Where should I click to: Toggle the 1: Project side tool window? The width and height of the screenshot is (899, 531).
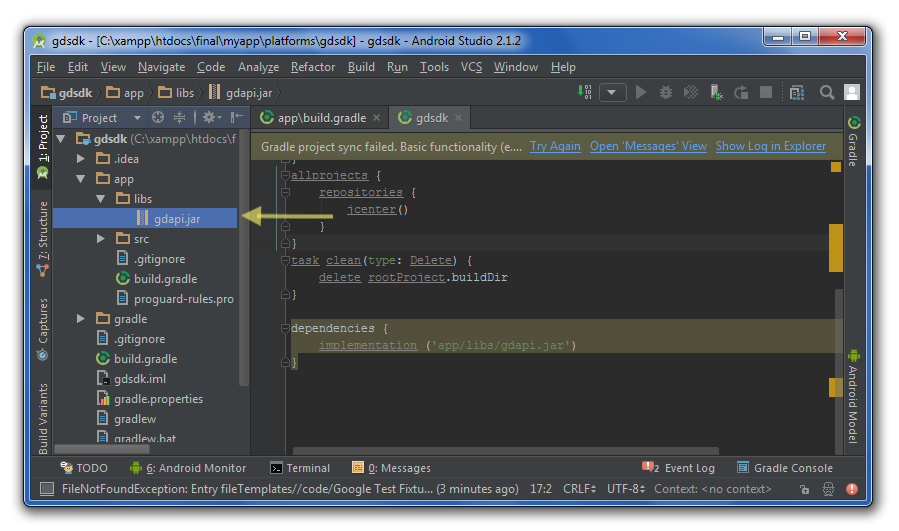tap(43, 138)
